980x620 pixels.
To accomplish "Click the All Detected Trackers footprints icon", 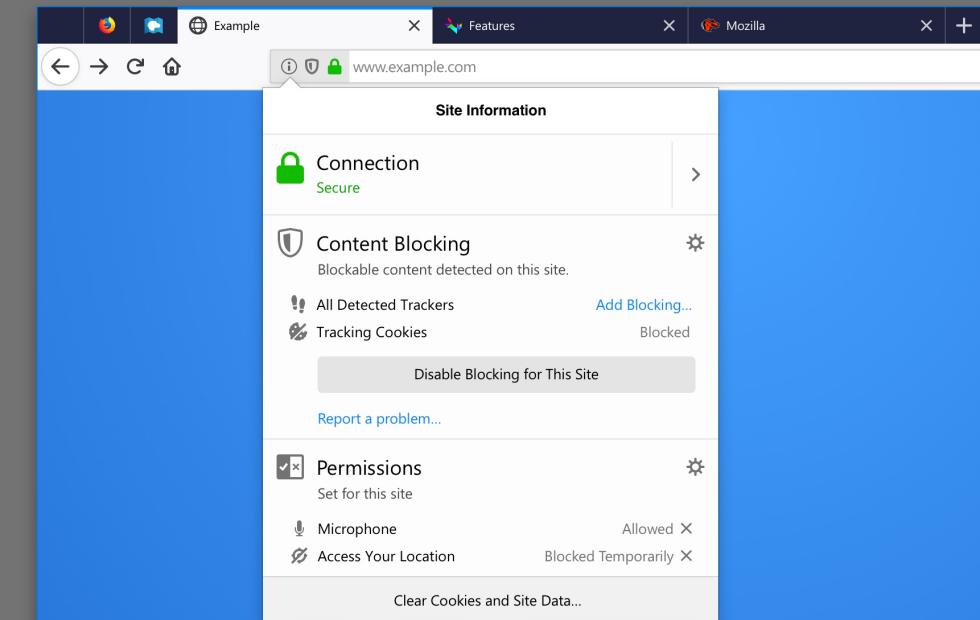I will (x=298, y=304).
